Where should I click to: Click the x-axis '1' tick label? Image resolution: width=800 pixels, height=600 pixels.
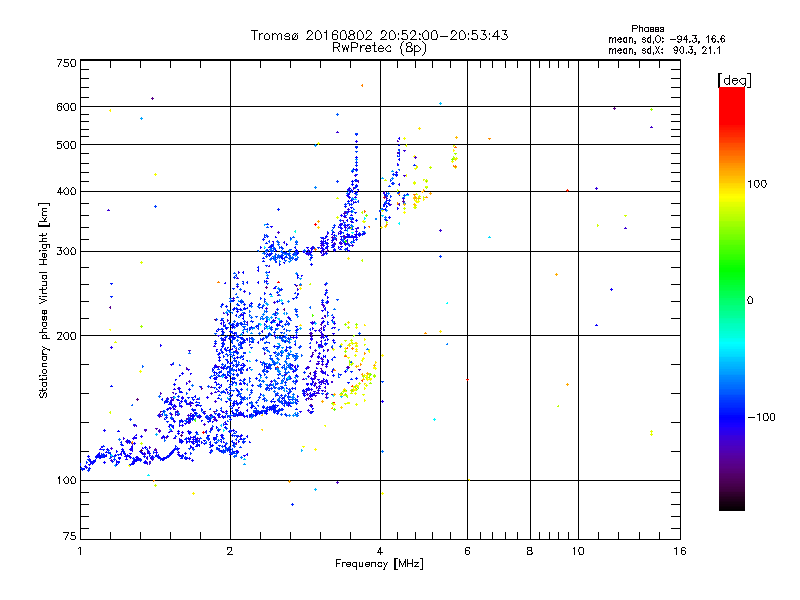click(80, 551)
